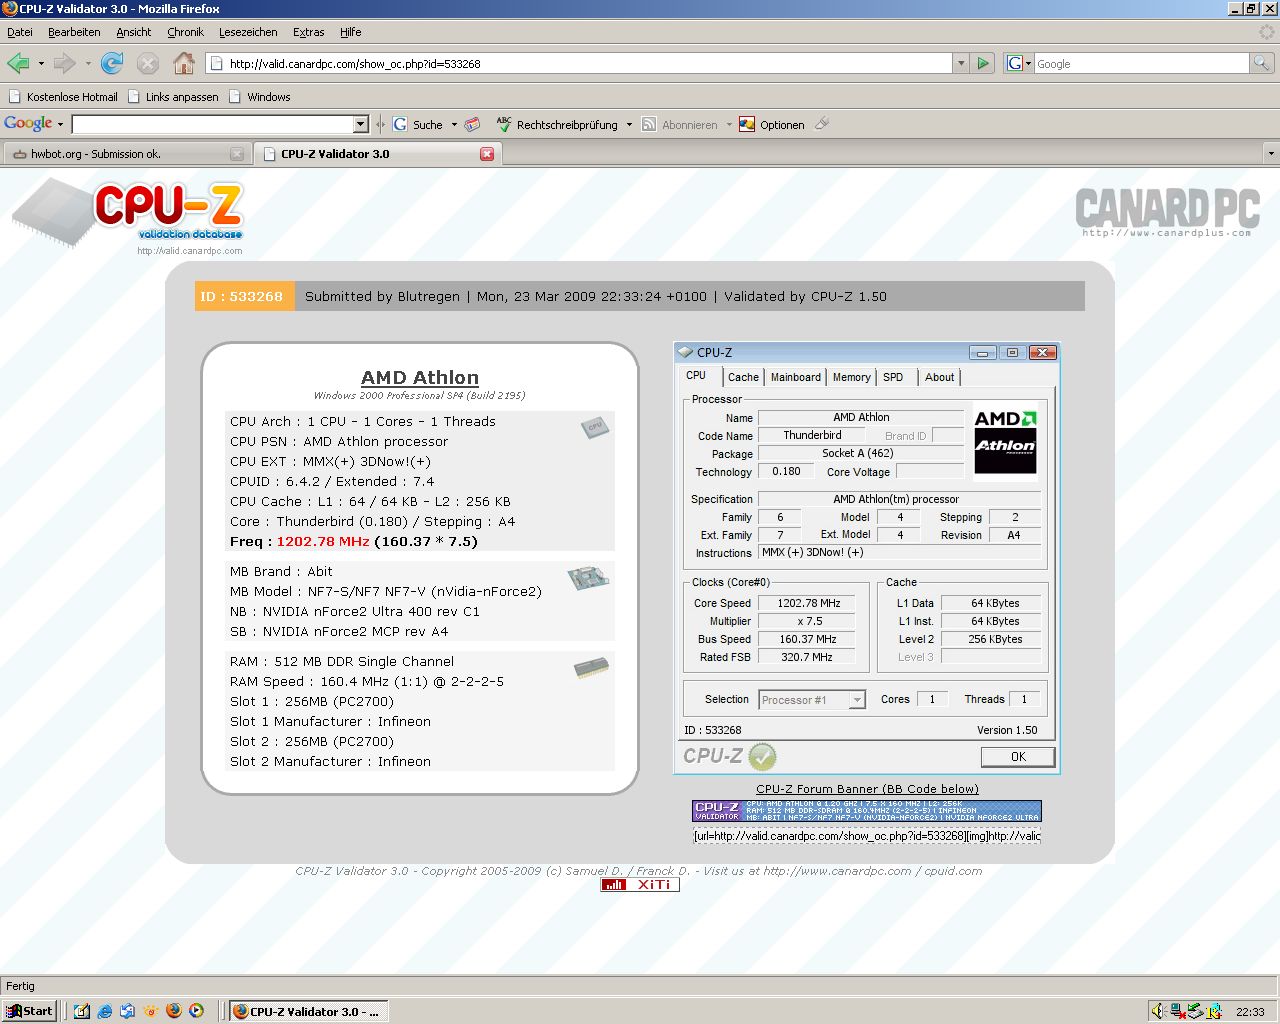Click the grey Forward arrow button
This screenshot has width=1280, height=1024.
[65, 64]
